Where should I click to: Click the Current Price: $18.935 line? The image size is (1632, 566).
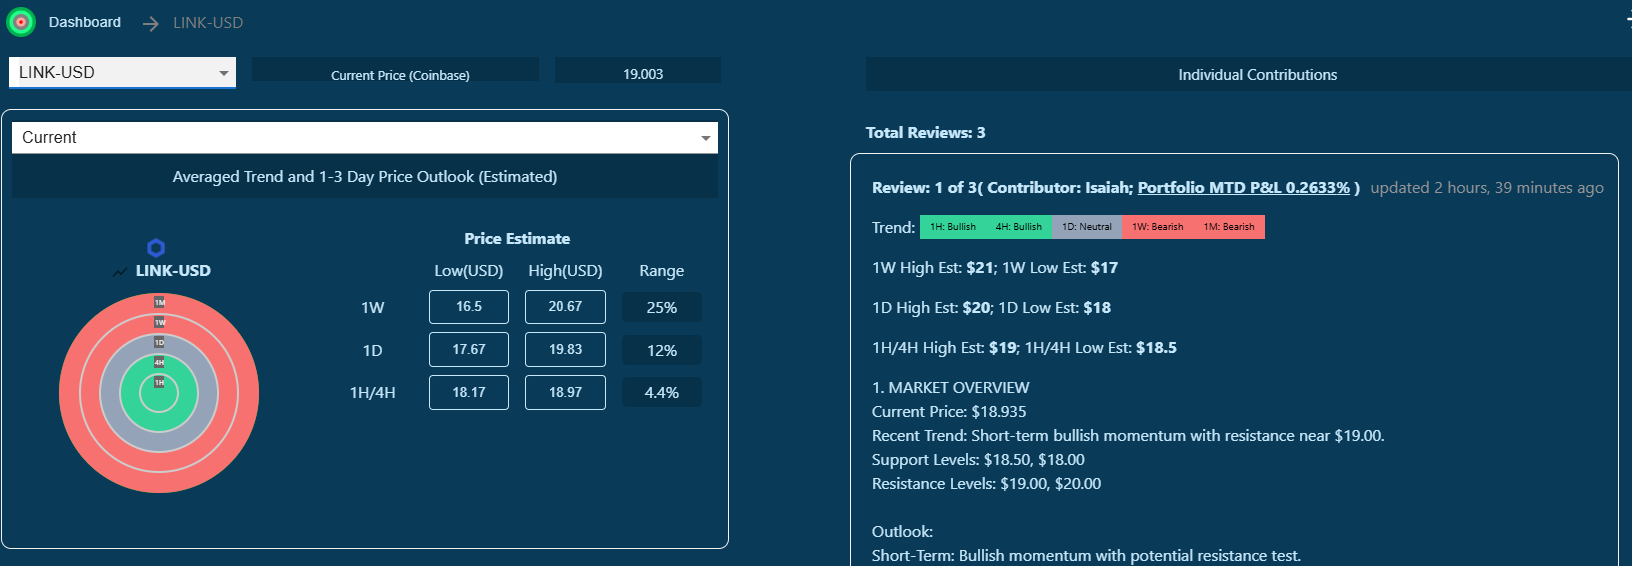[x=949, y=412]
